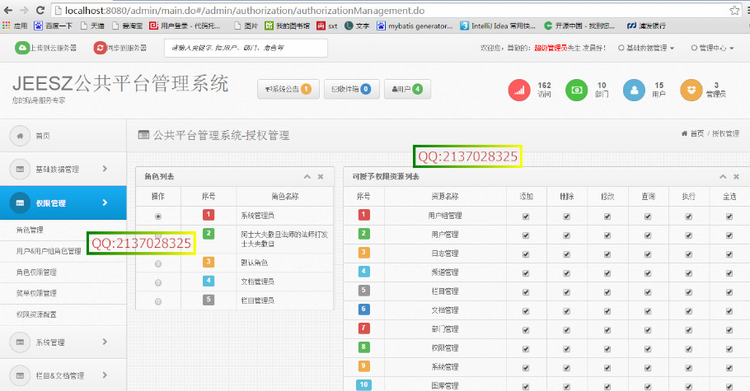The height and width of the screenshot is (391, 750).
Task: Reload the page with the refresh icon
Action: pos(40,10)
